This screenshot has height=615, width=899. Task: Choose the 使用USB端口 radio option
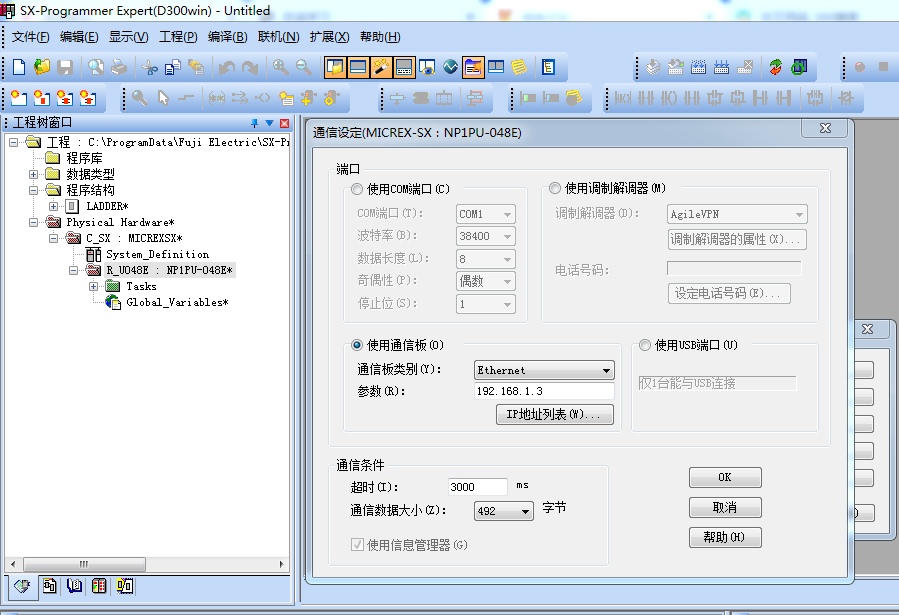[645, 345]
